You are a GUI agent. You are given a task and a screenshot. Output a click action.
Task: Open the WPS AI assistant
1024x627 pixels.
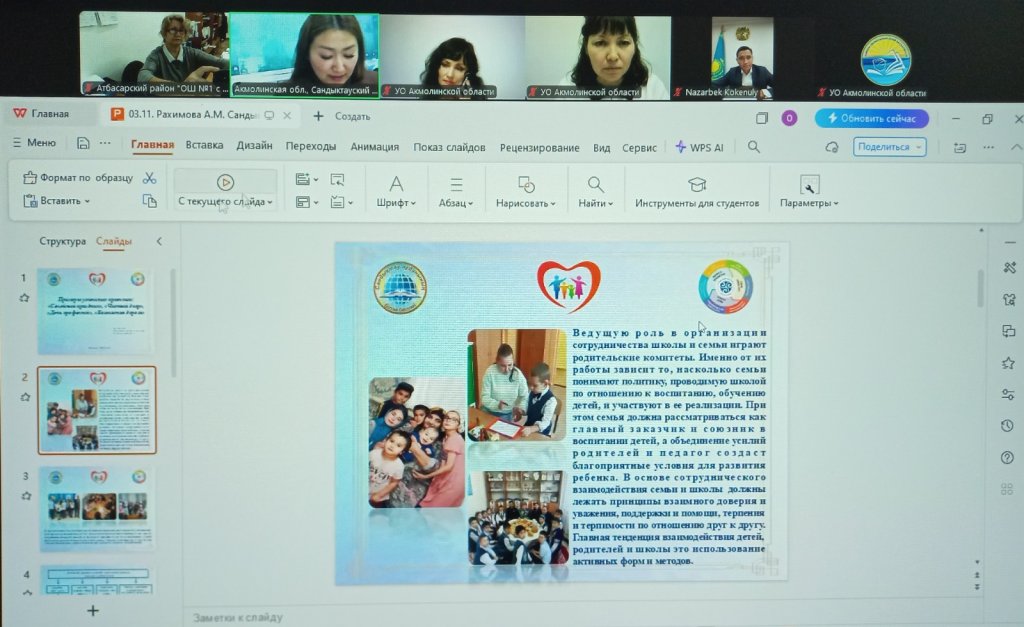tap(699, 146)
